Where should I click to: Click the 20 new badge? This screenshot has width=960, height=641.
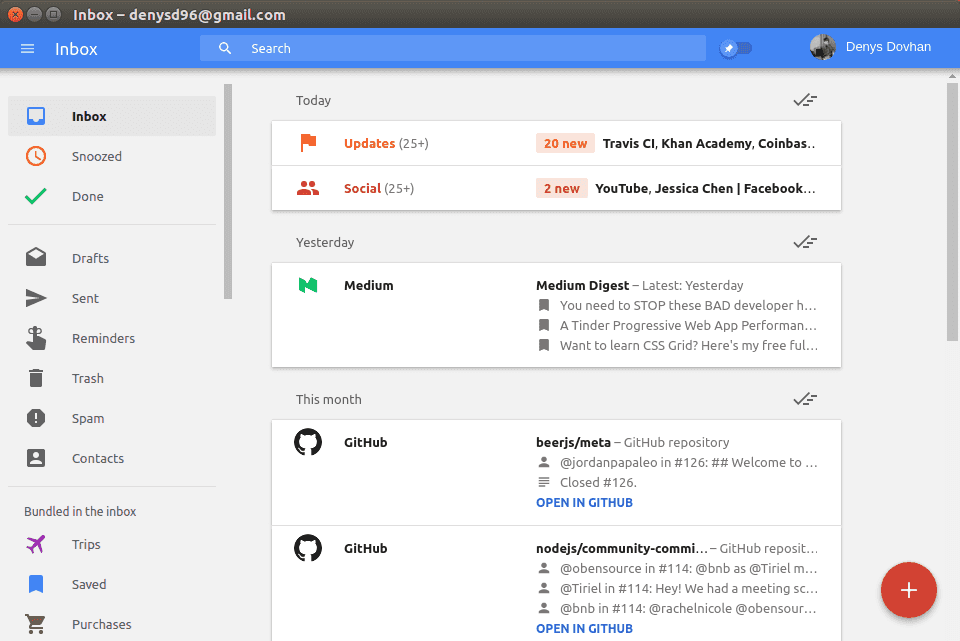pos(565,143)
